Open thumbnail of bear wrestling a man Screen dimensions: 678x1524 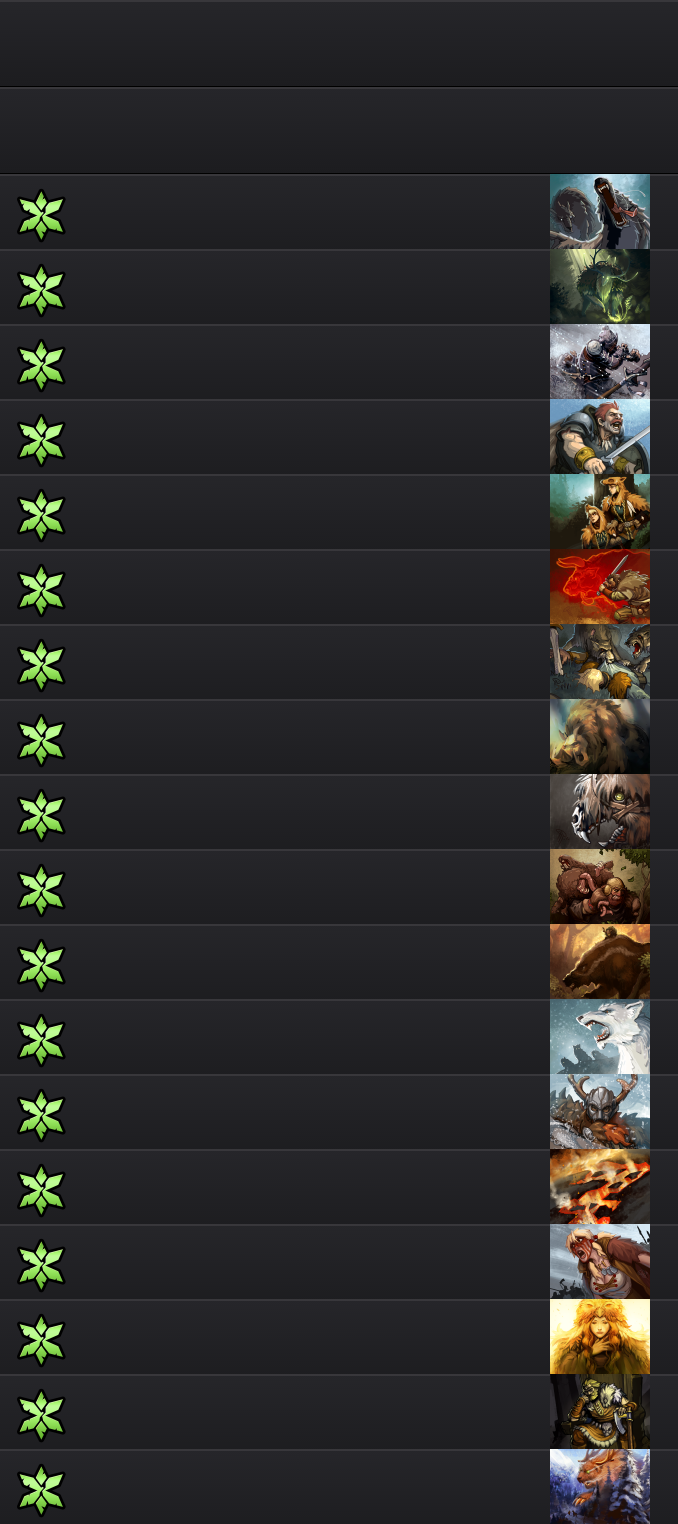[600, 887]
